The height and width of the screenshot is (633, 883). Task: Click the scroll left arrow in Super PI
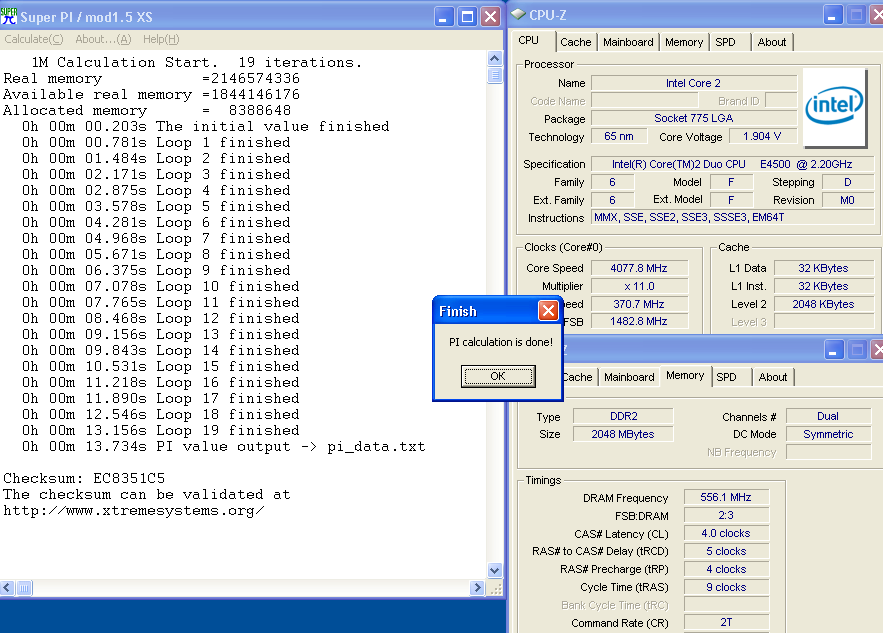pos(7,588)
